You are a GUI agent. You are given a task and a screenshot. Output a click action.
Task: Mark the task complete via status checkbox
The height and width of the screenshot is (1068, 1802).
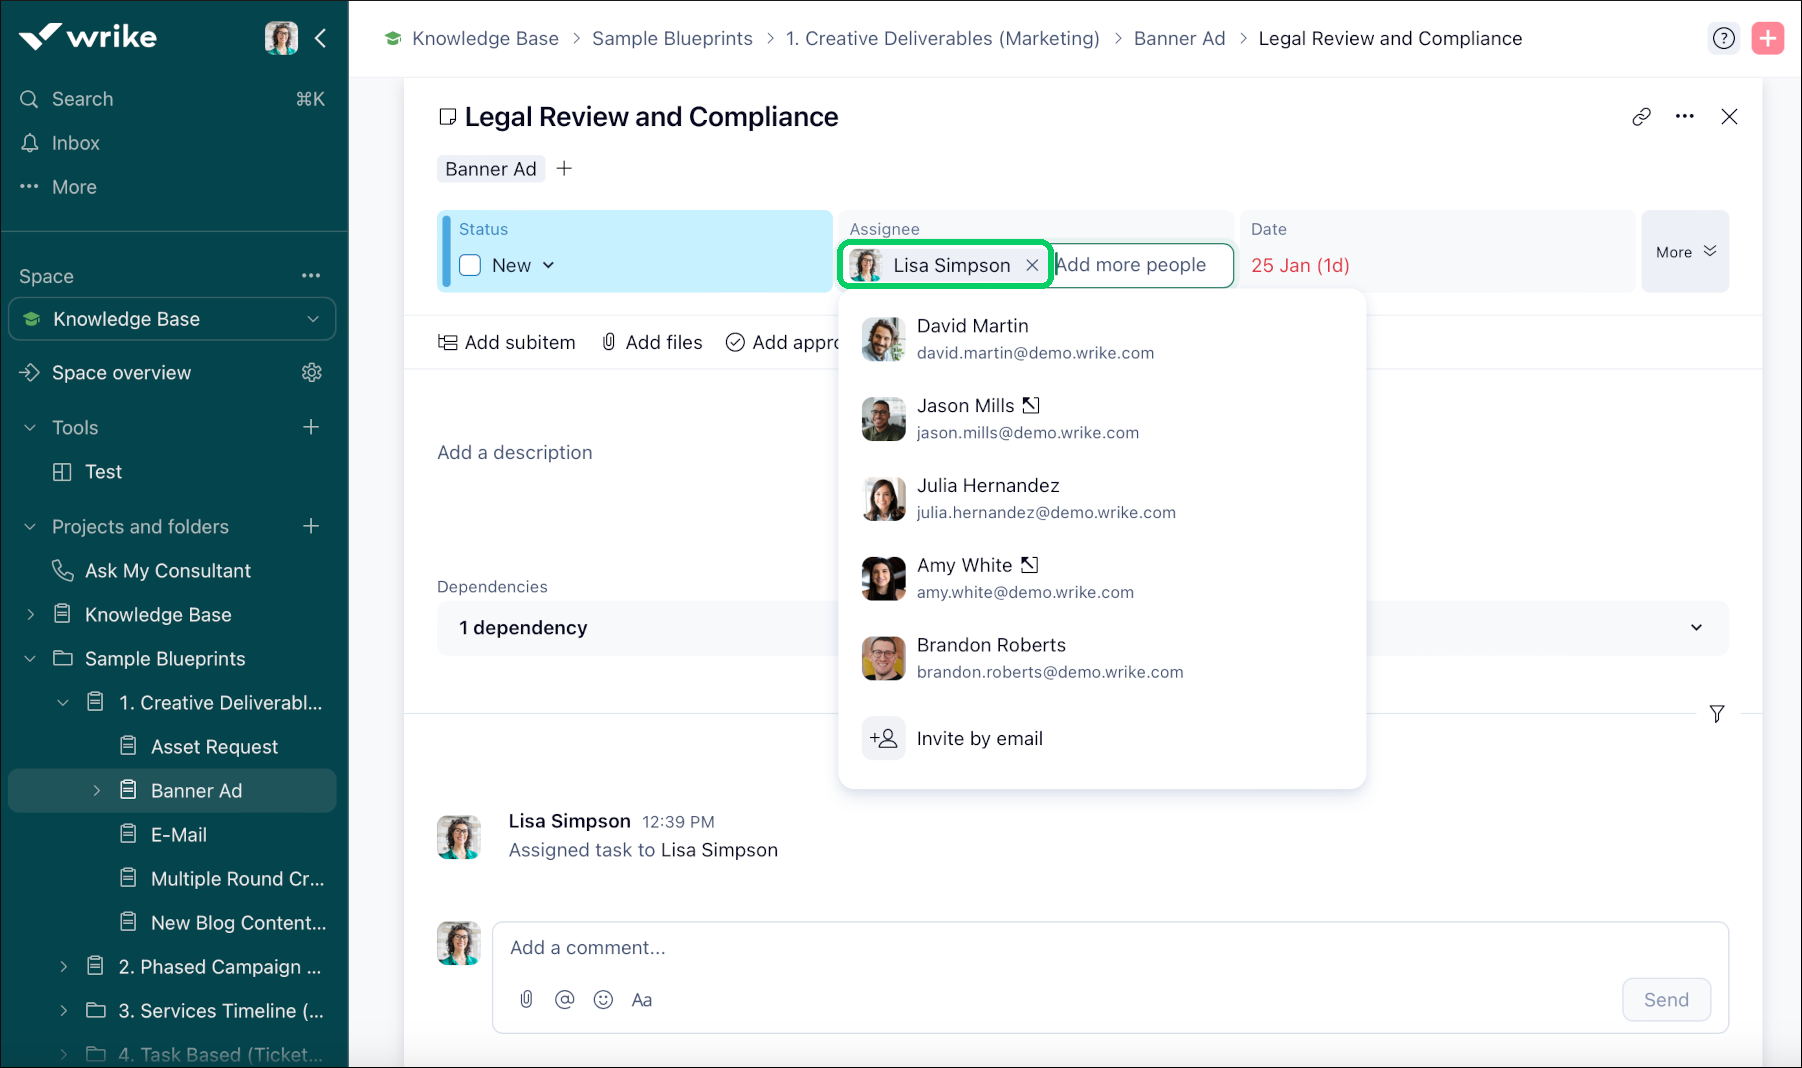(470, 265)
